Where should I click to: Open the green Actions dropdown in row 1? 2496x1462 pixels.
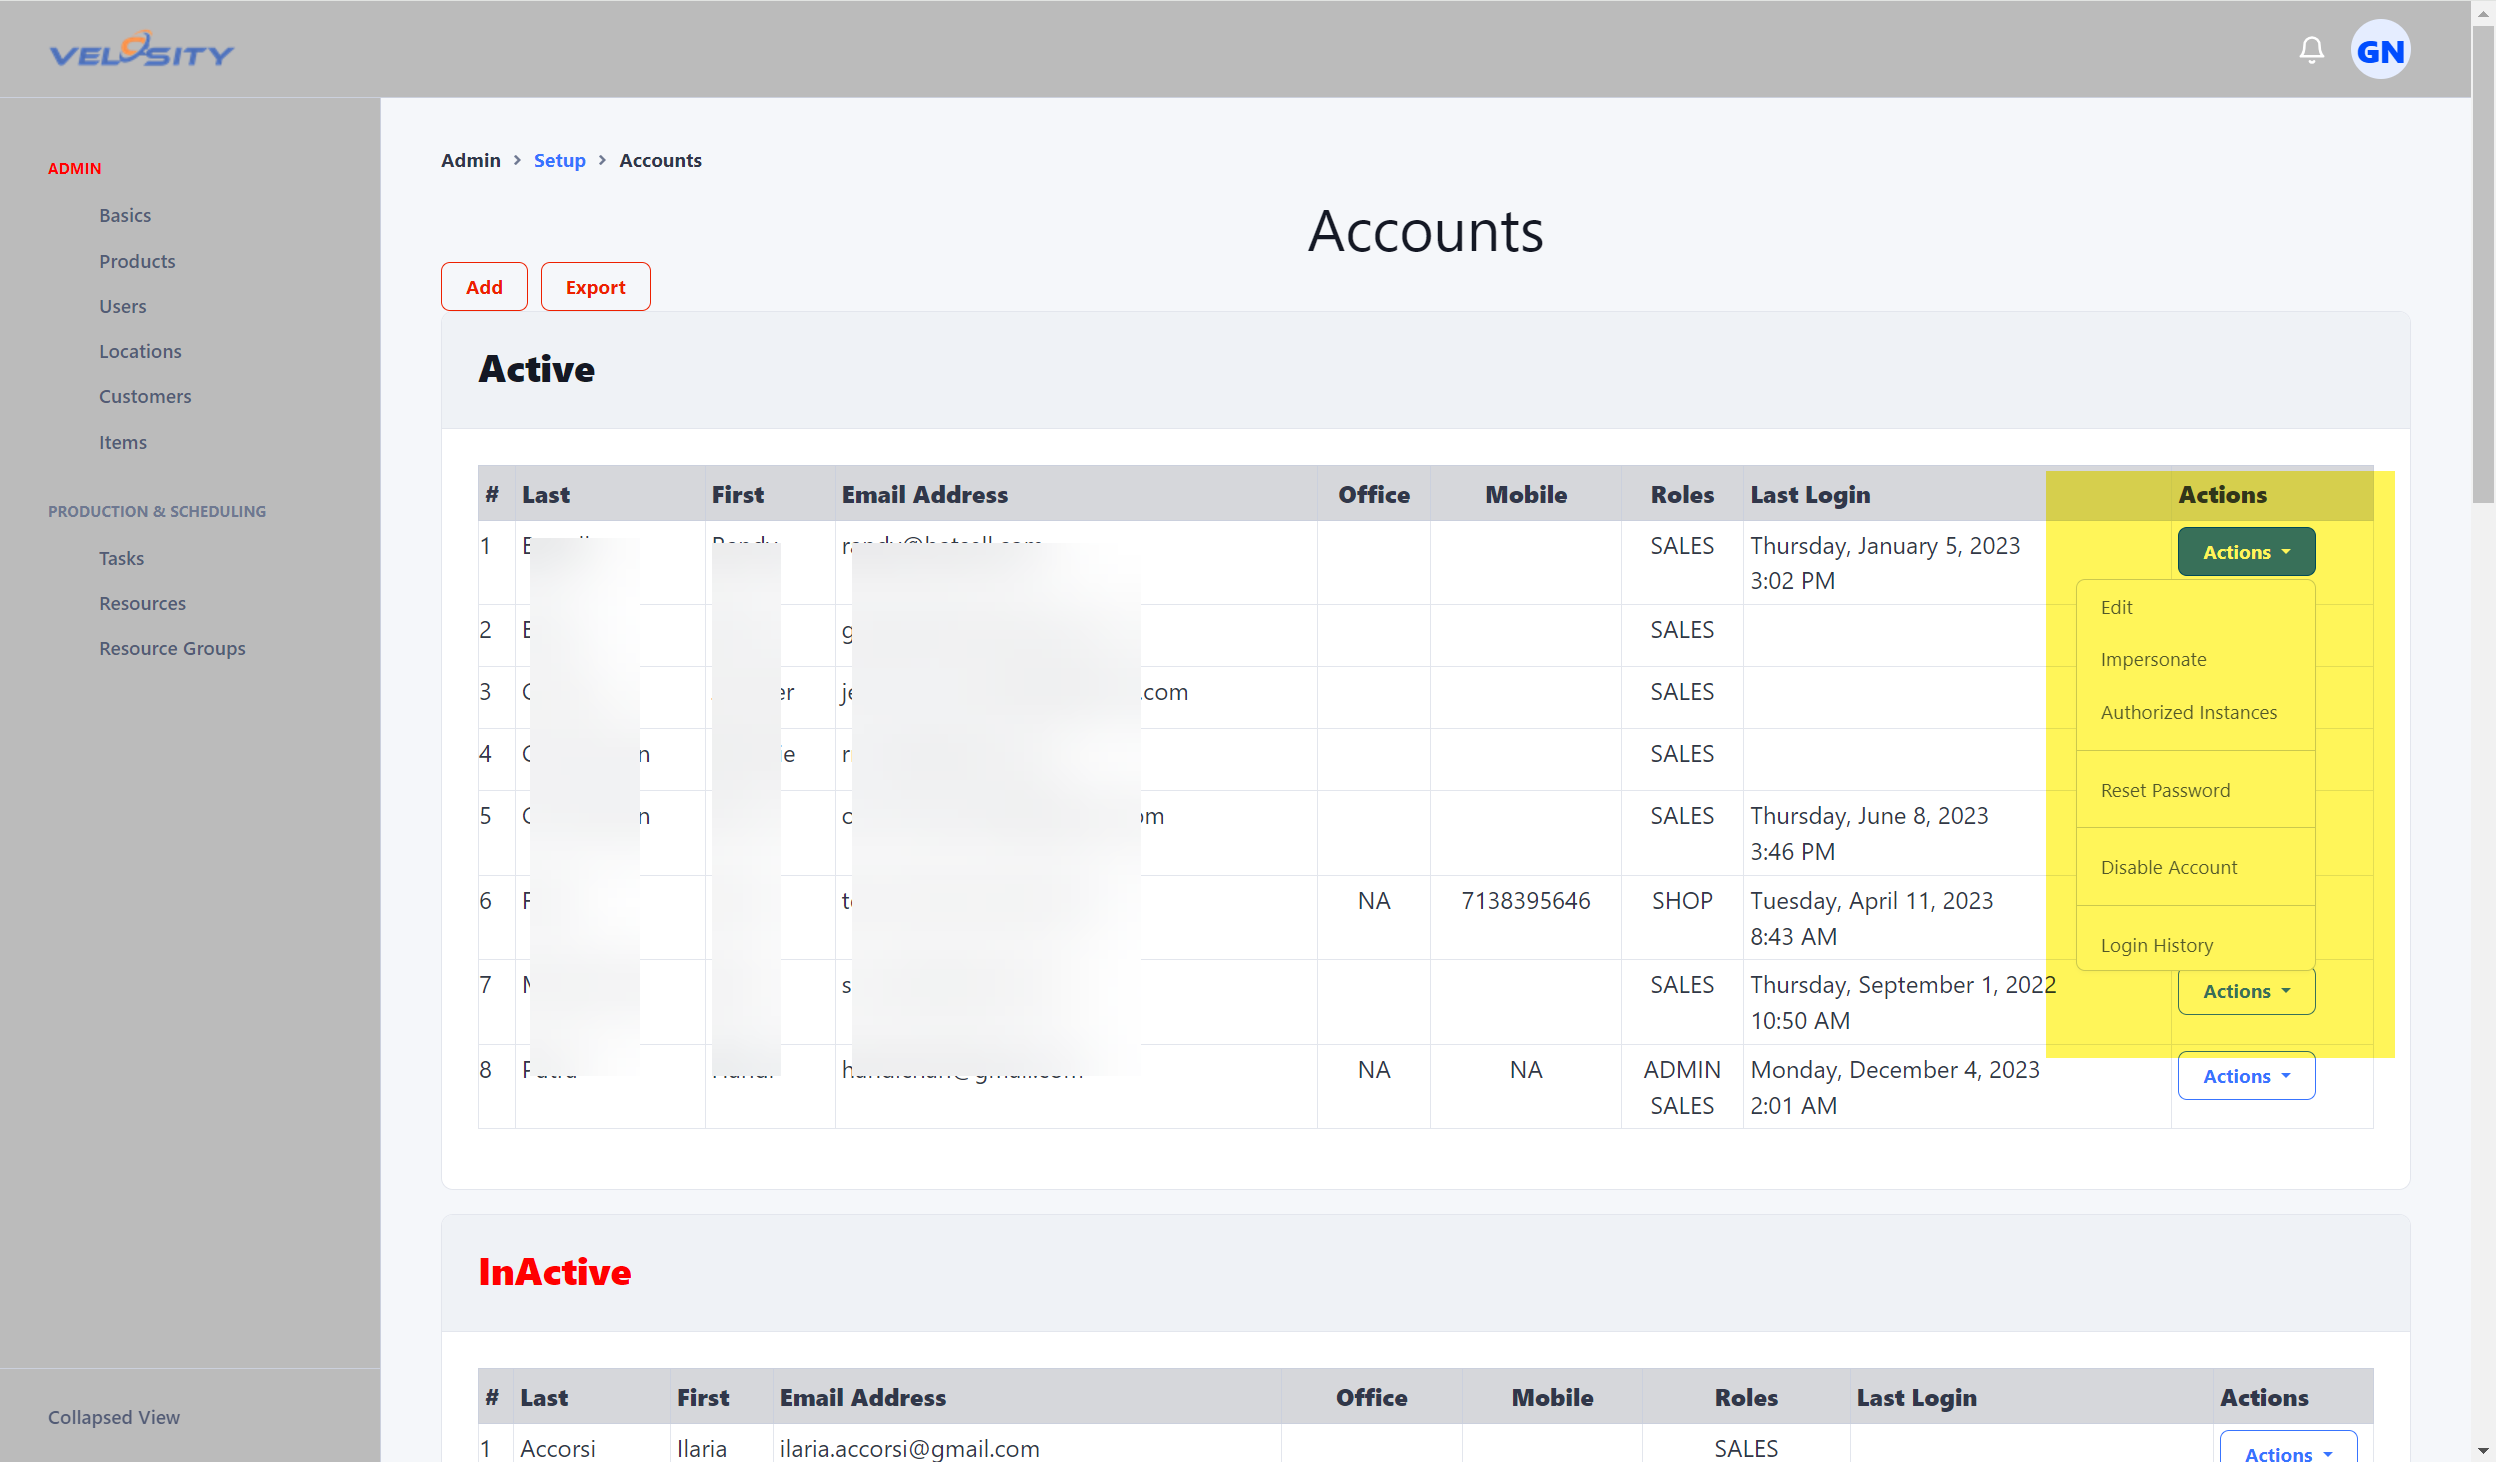click(x=2246, y=552)
